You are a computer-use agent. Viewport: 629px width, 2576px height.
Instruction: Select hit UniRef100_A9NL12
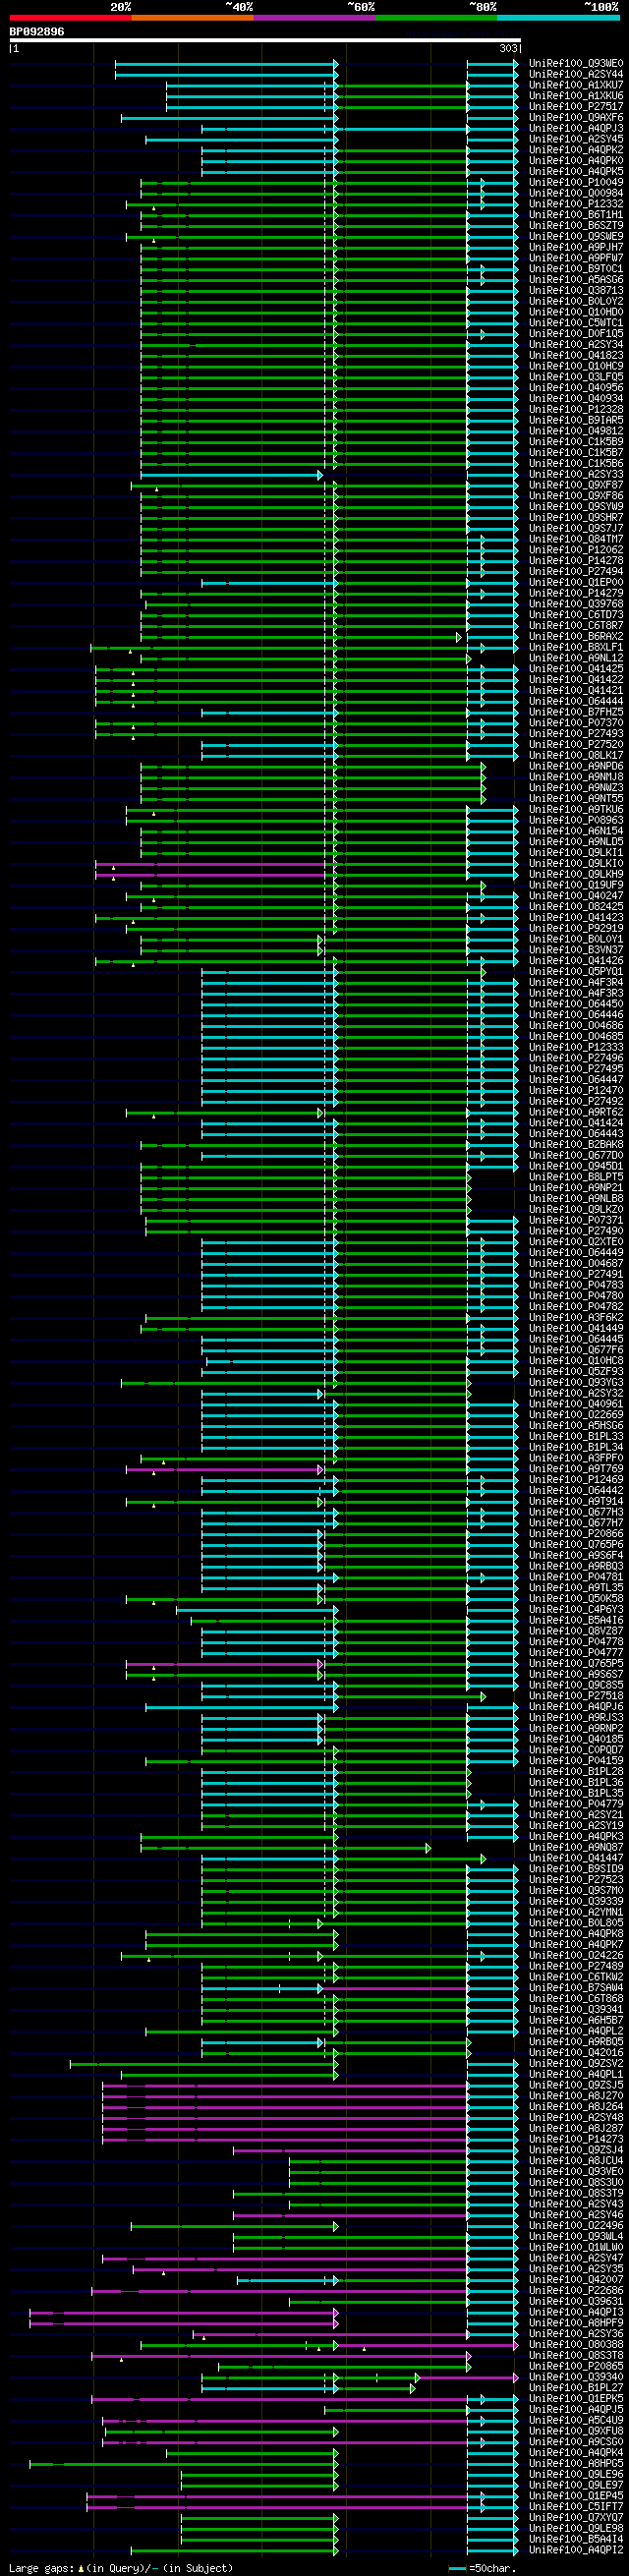tap(576, 658)
